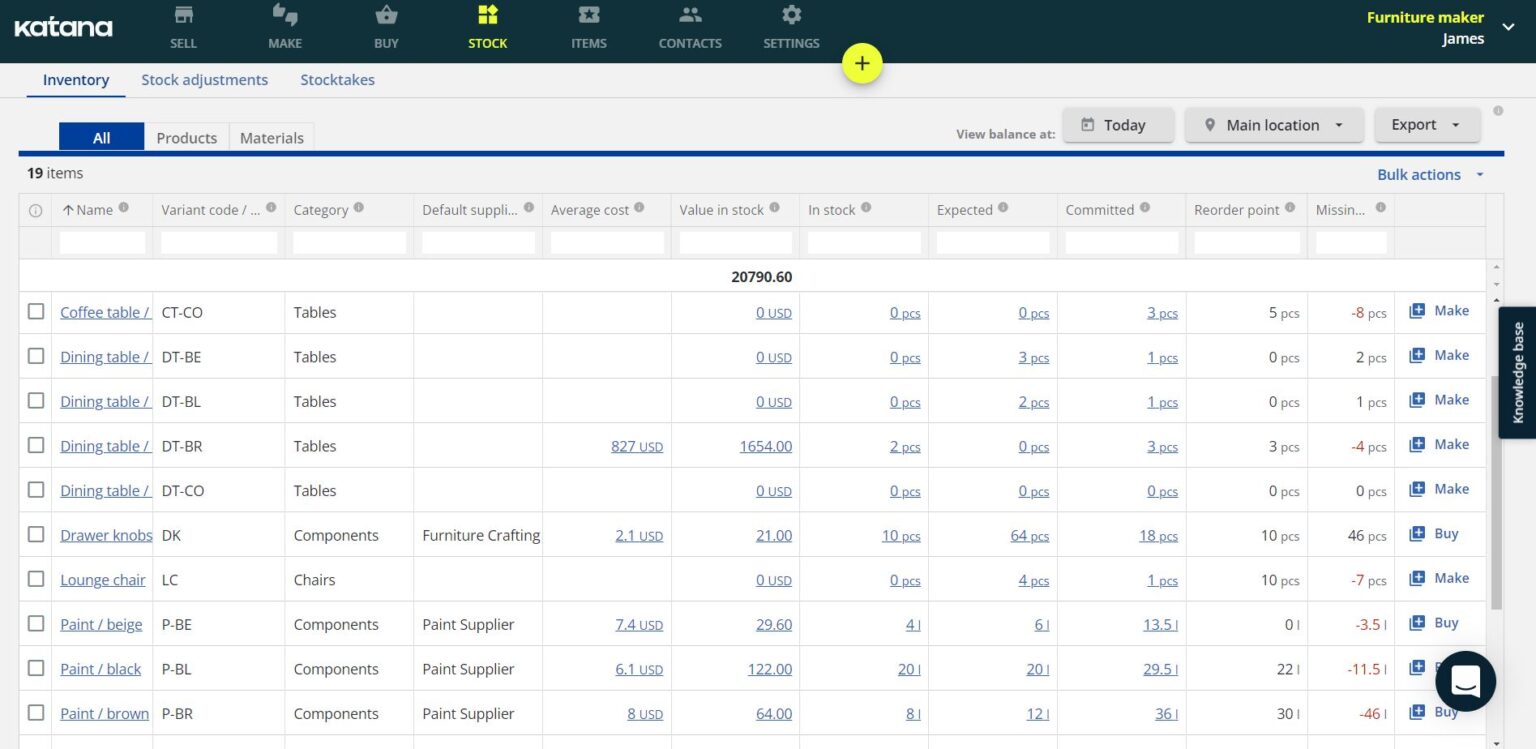Viewport: 1536px width, 749px height.
Task: Check the Paint / beige row checkbox
Action: (x=36, y=624)
